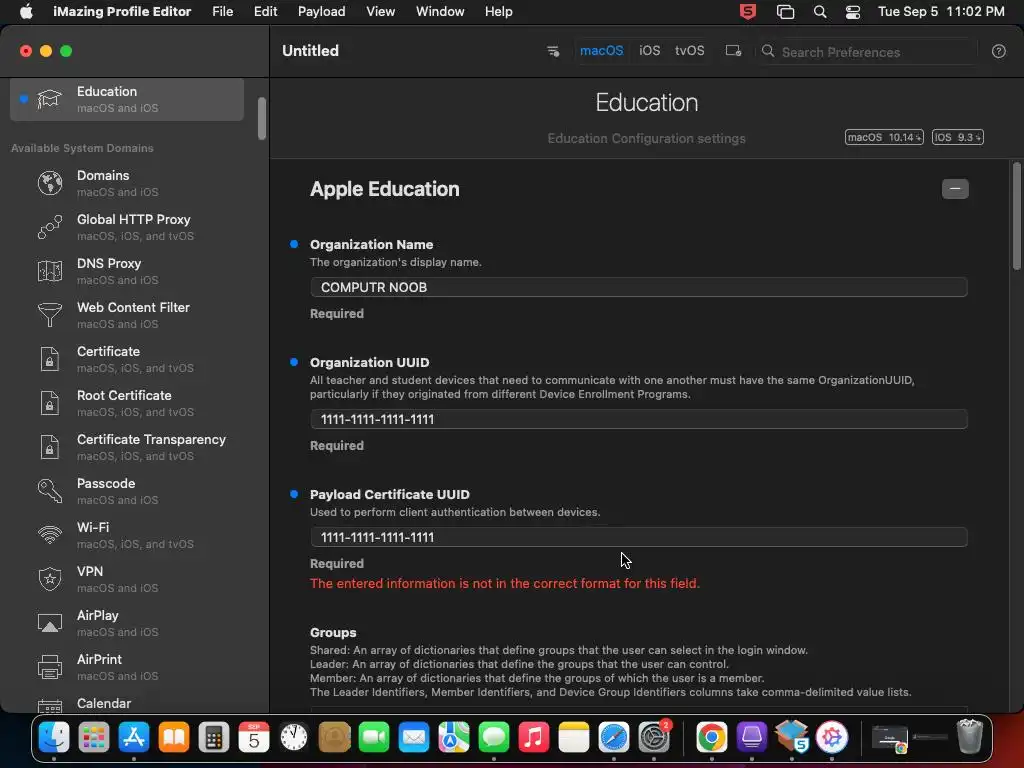Click the DNS Proxy map icon

click(50, 271)
